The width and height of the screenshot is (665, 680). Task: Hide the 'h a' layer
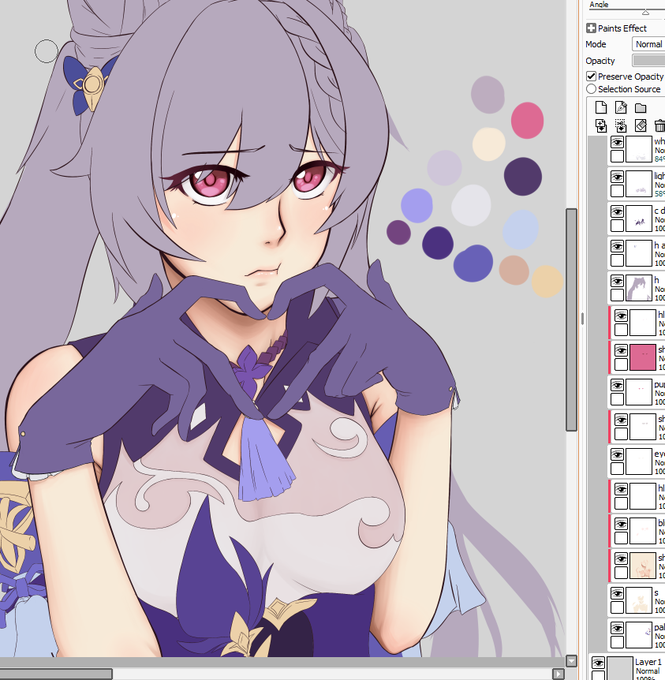click(x=617, y=246)
